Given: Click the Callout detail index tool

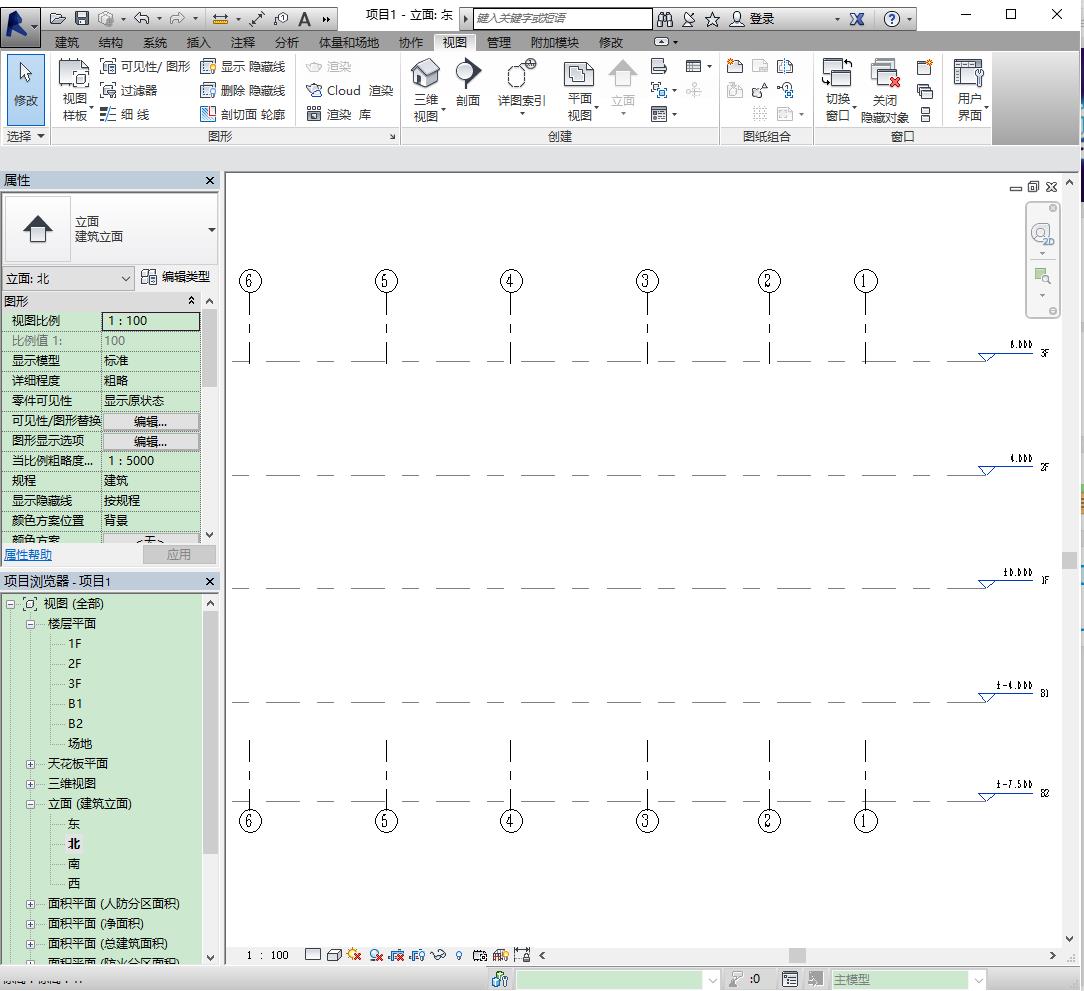Looking at the screenshot, I should click(x=521, y=86).
